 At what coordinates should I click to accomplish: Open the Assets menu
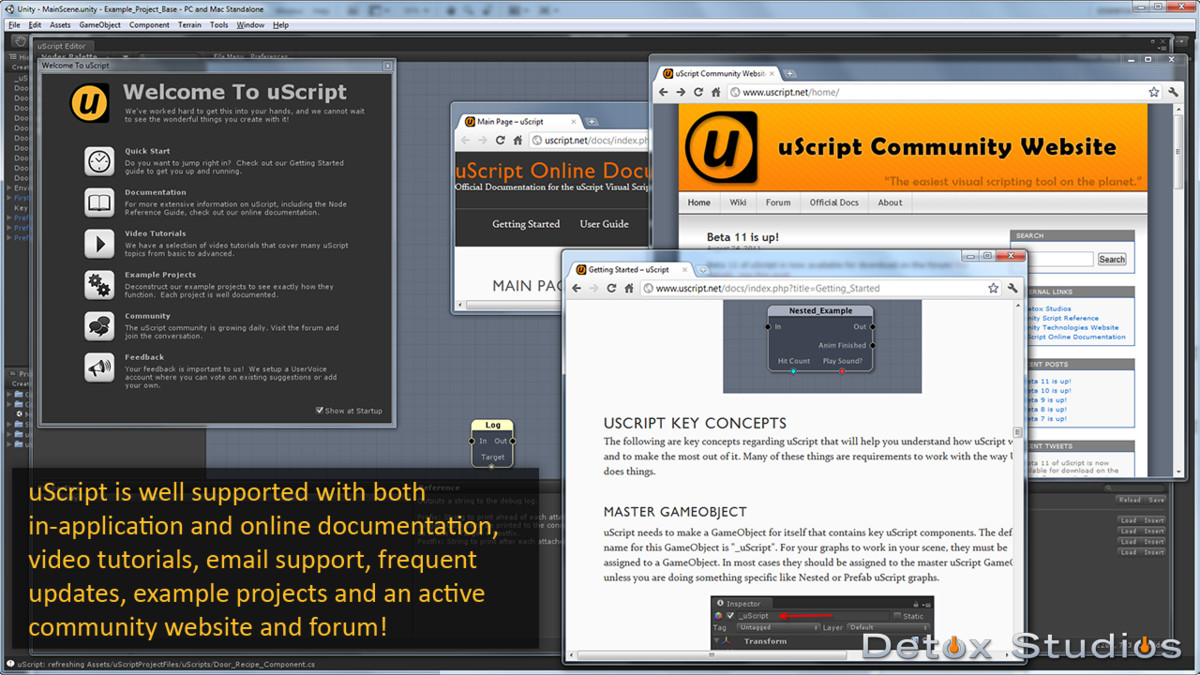(x=60, y=25)
